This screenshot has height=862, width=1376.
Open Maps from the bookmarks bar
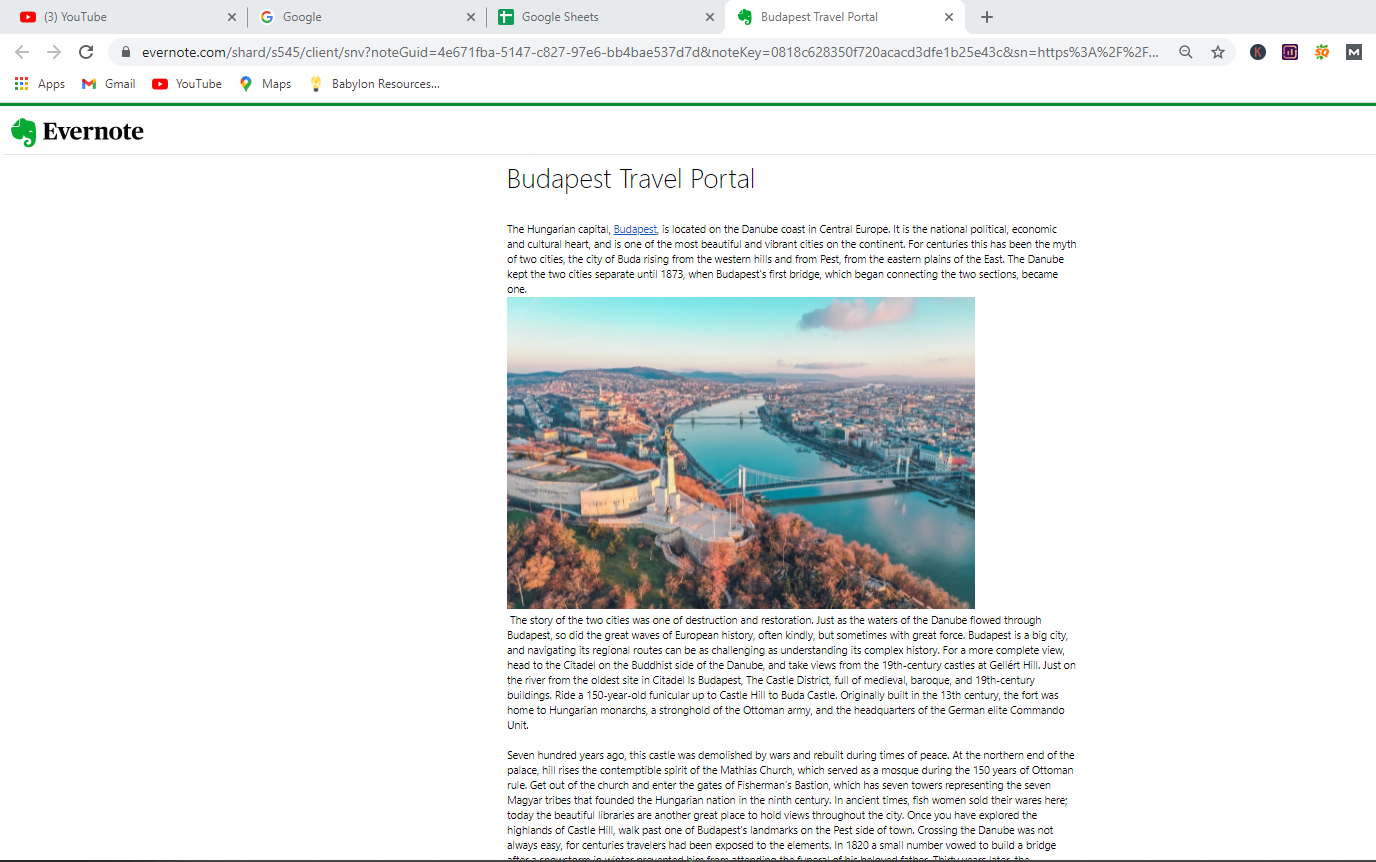(264, 83)
